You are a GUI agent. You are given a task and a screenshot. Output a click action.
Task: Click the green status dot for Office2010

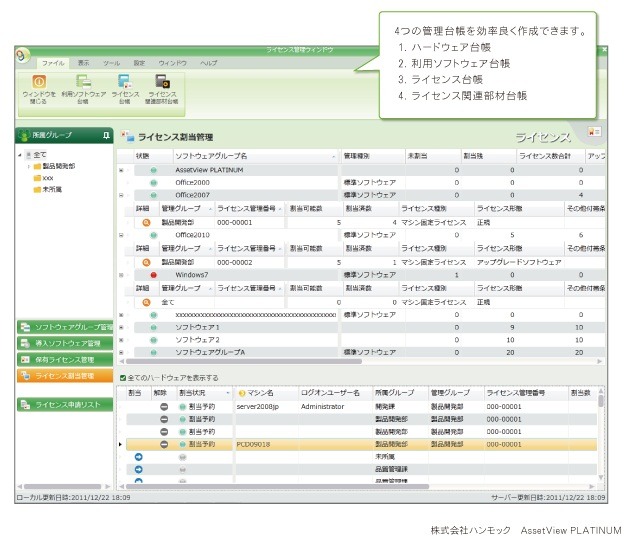[x=153, y=235]
